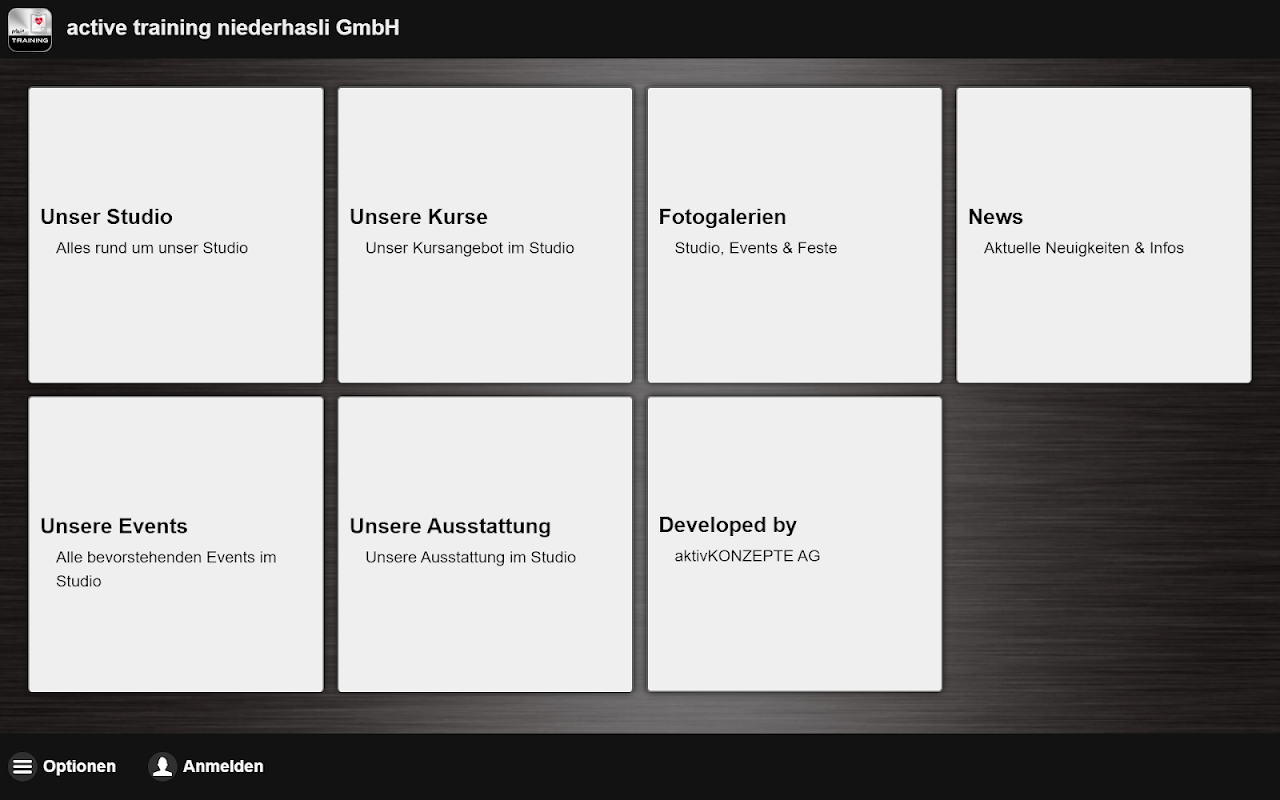Click the Optionen hamburger menu icon
Image resolution: width=1280 pixels, height=800 pixels.
point(22,766)
